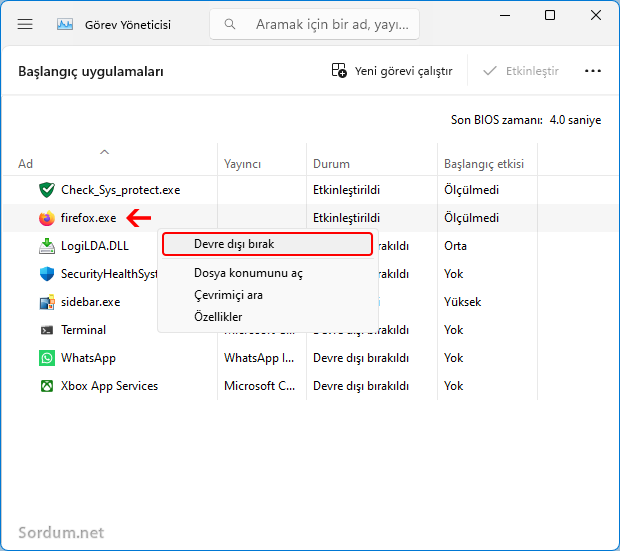Maximize the Görev Yöneticisi window
The height and width of the screenshot is (551, 620).
[550, 15]
